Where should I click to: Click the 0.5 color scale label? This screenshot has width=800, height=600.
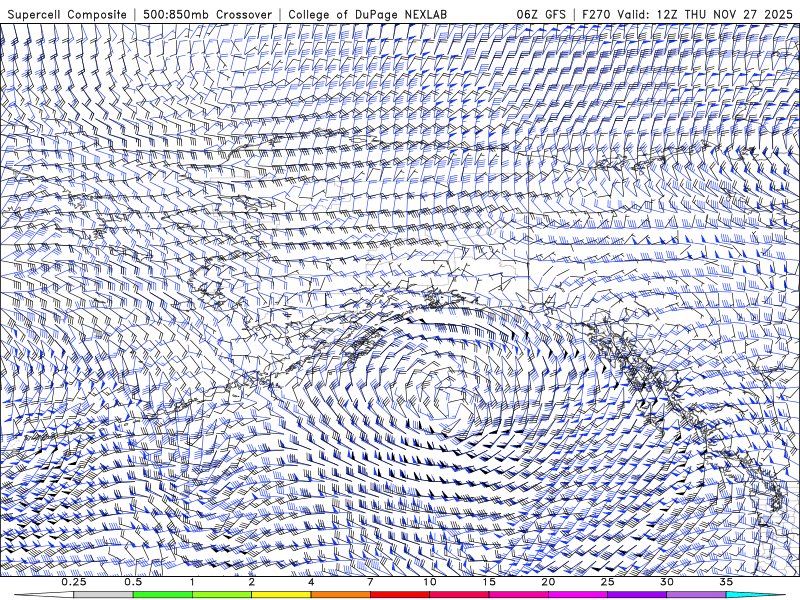(133, 582)
